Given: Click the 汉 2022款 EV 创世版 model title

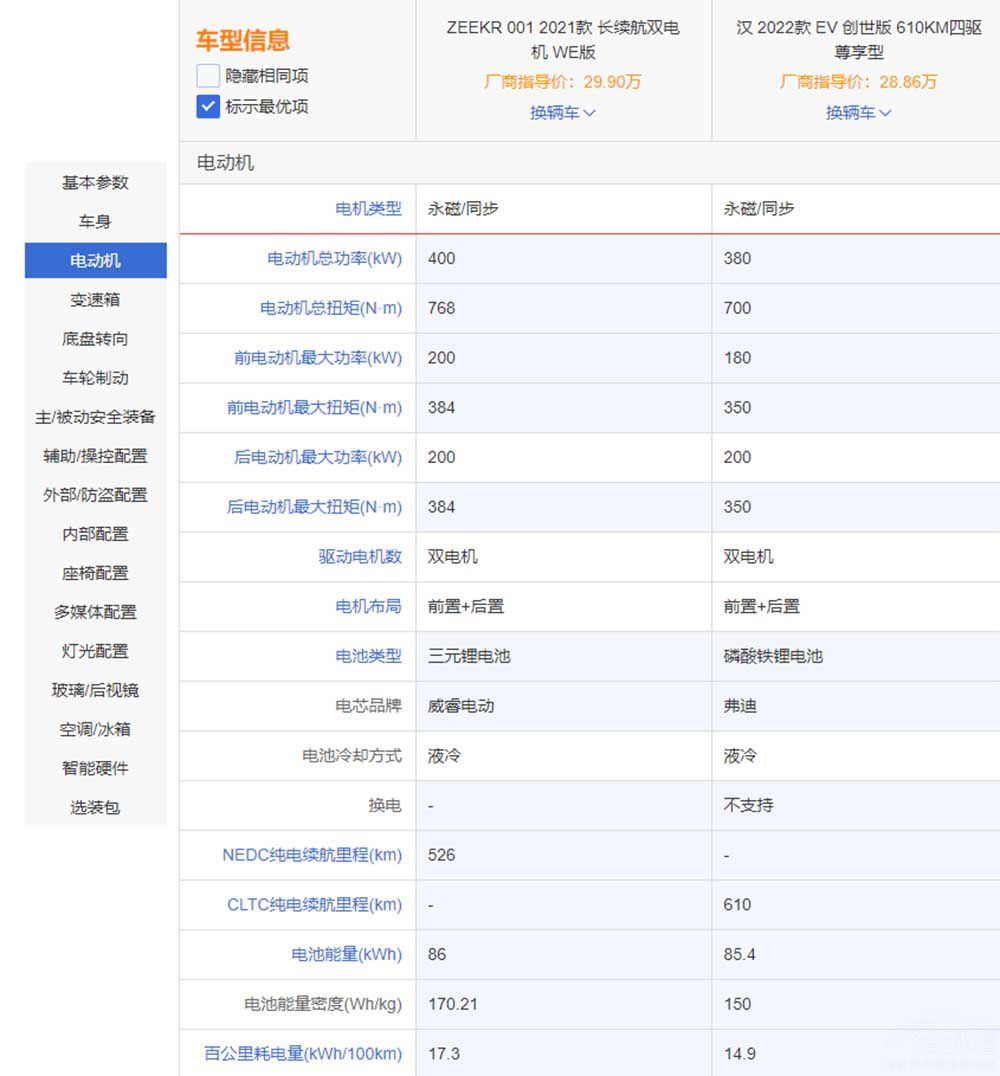Looking at the screenshot, I should point(858,39).
